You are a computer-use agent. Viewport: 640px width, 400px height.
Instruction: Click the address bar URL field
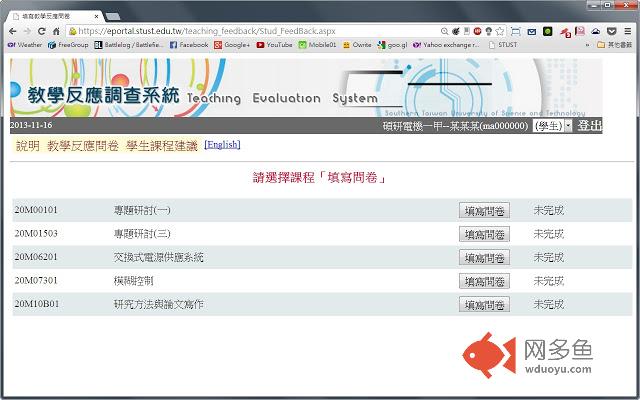click(x=253, y=31)
